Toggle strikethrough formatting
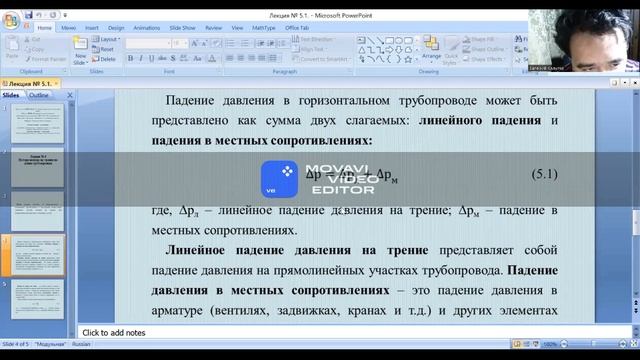The image size is (640, 360). tap(162, 58)
